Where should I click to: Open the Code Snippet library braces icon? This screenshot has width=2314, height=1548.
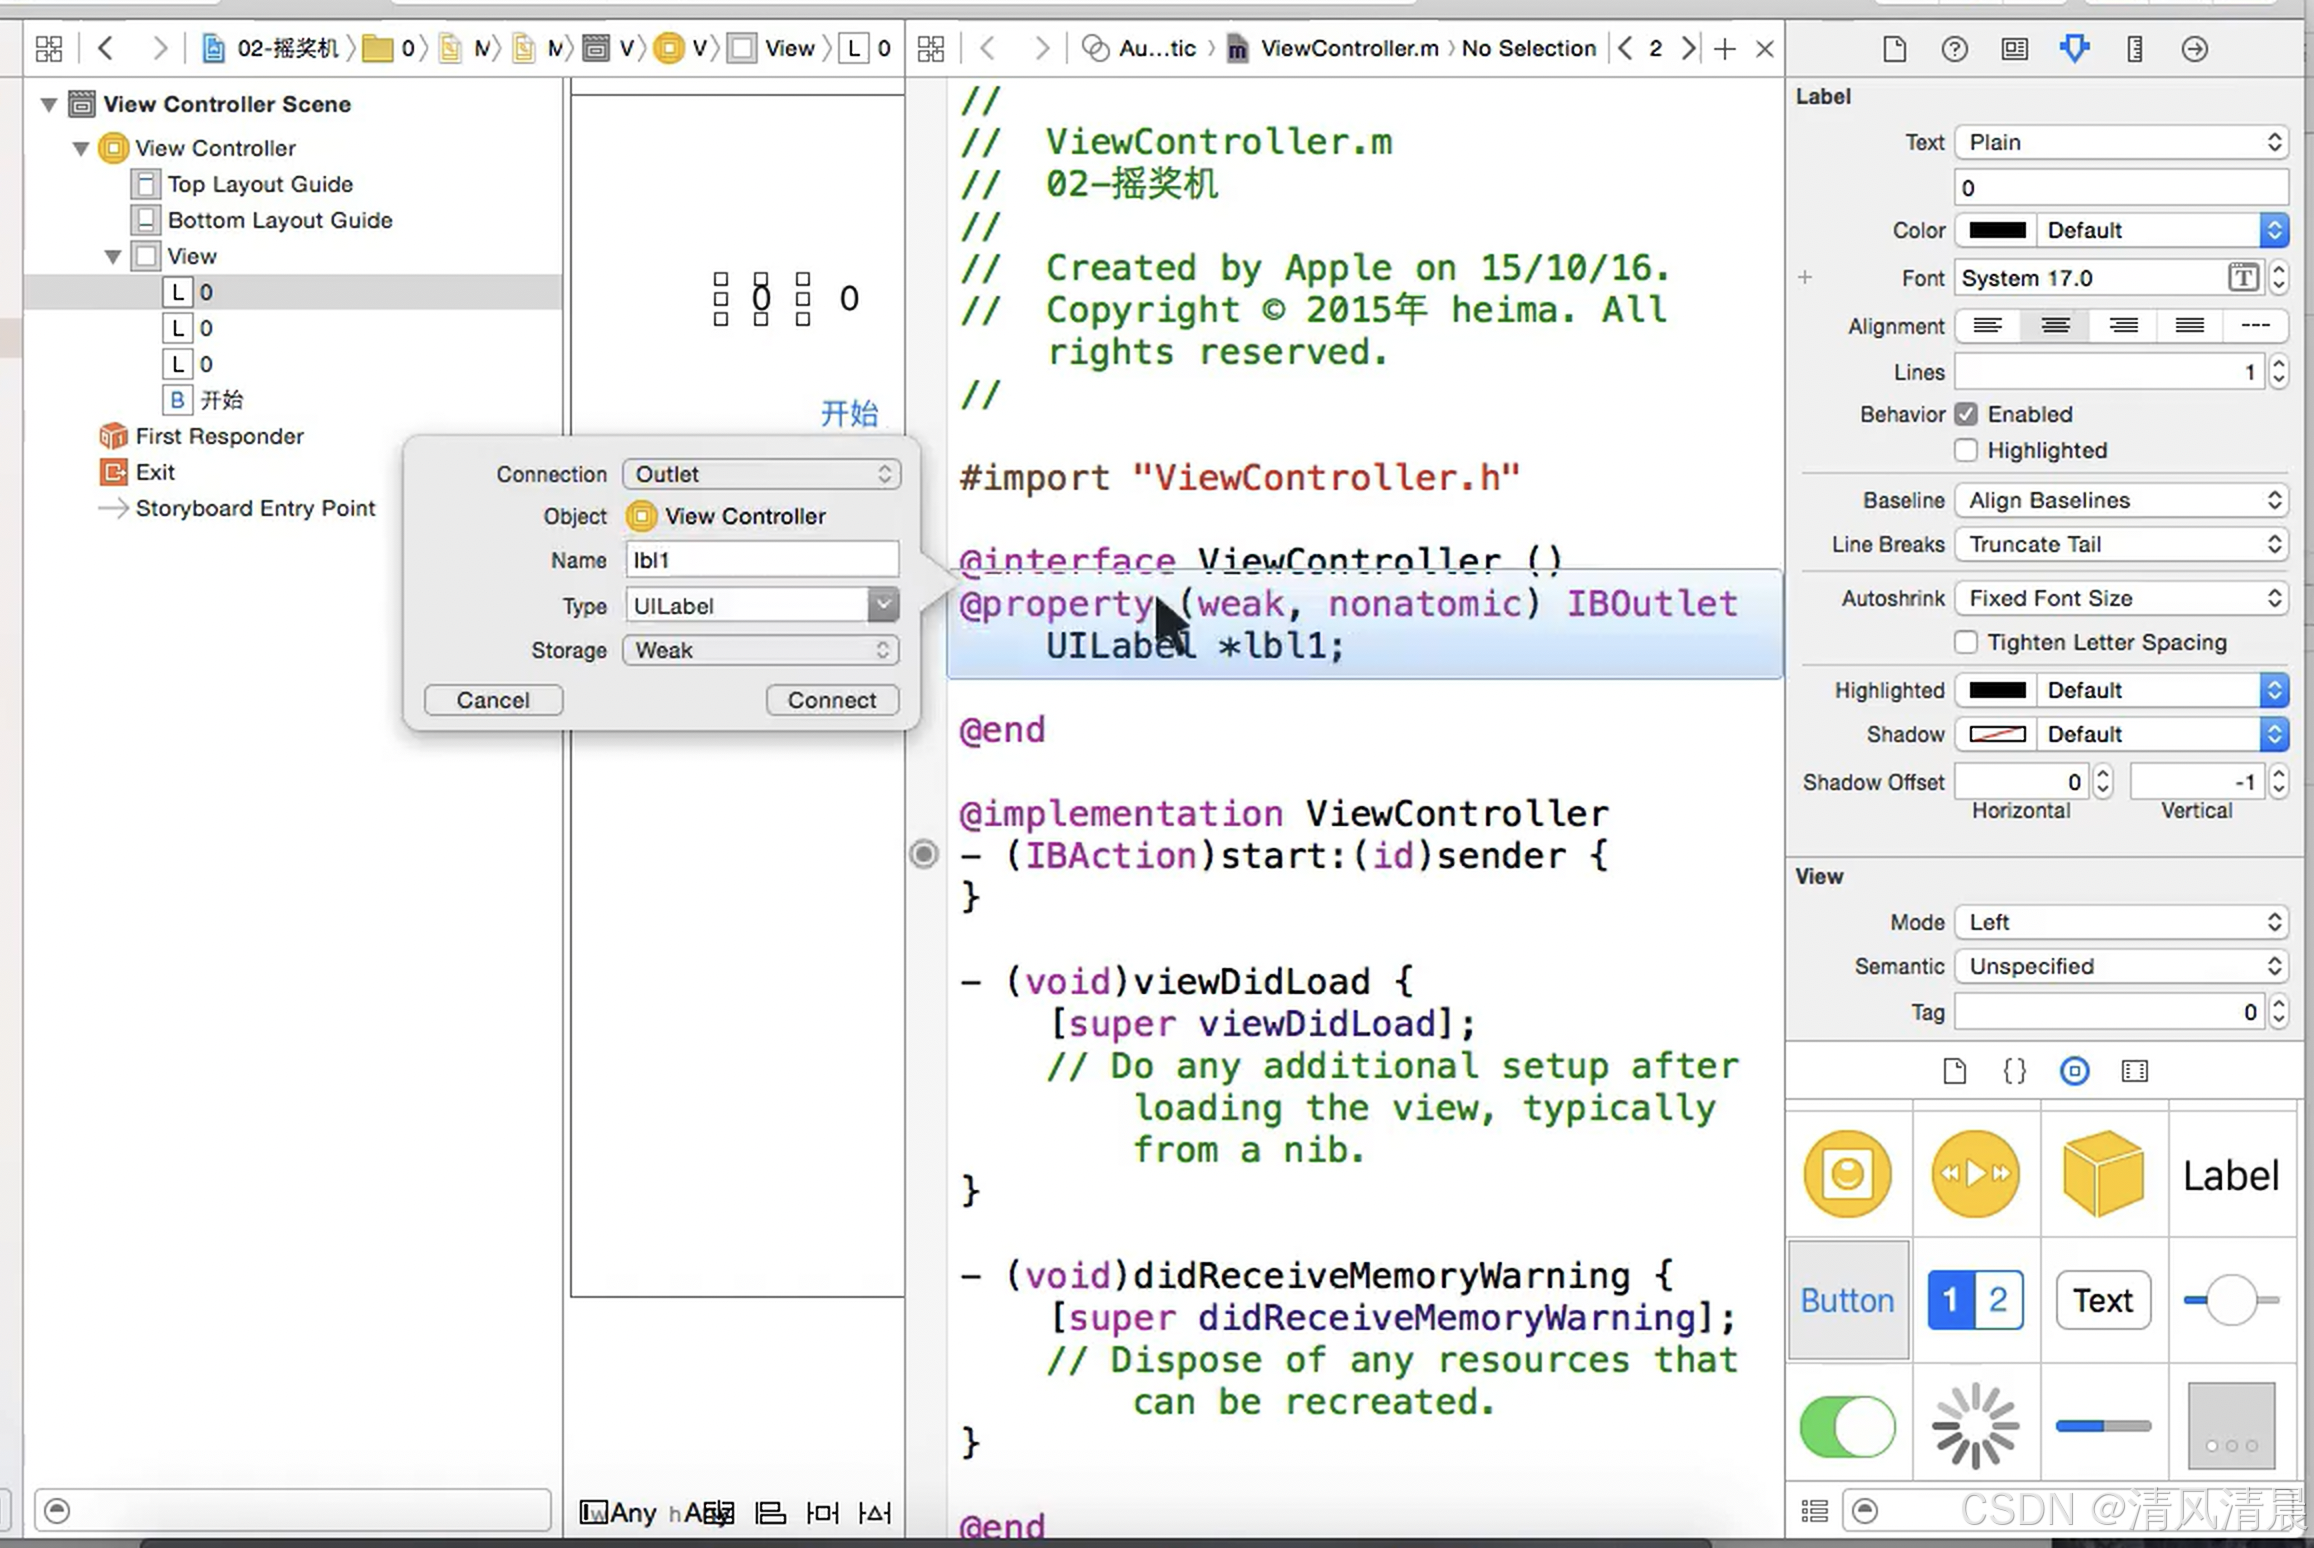tap(2014, 1071)
